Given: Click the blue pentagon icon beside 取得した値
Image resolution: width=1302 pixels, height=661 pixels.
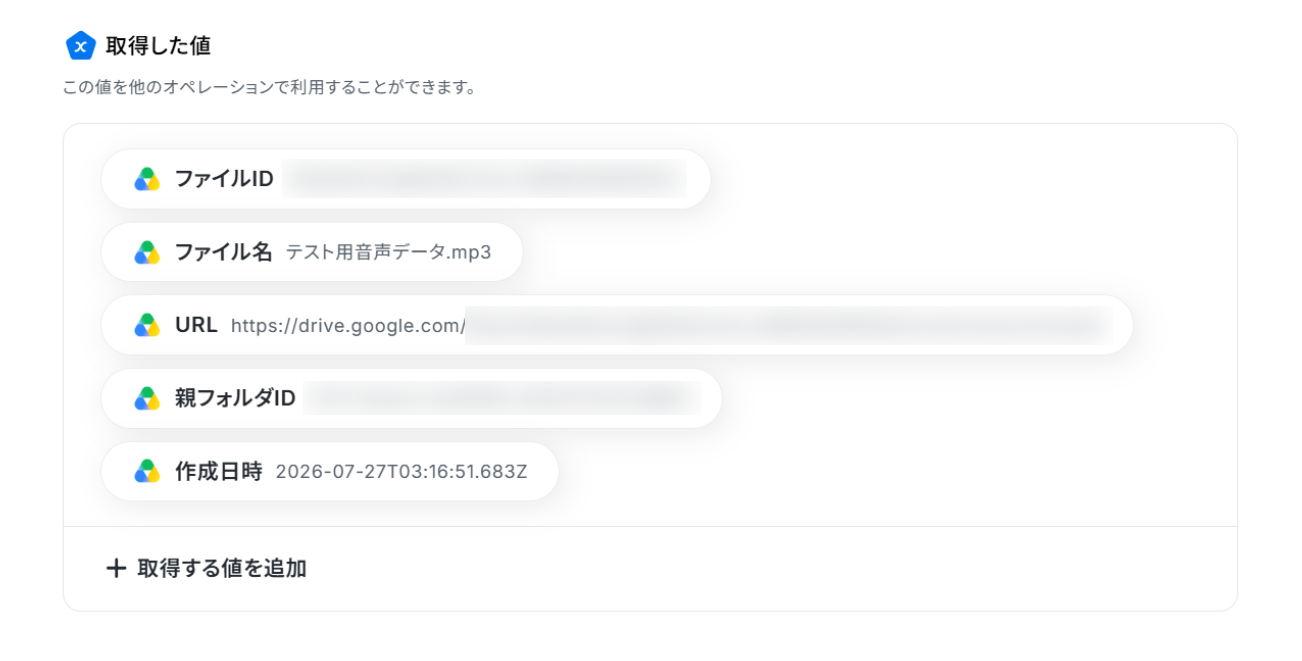Looking at the screenshot, I should 80,45.
